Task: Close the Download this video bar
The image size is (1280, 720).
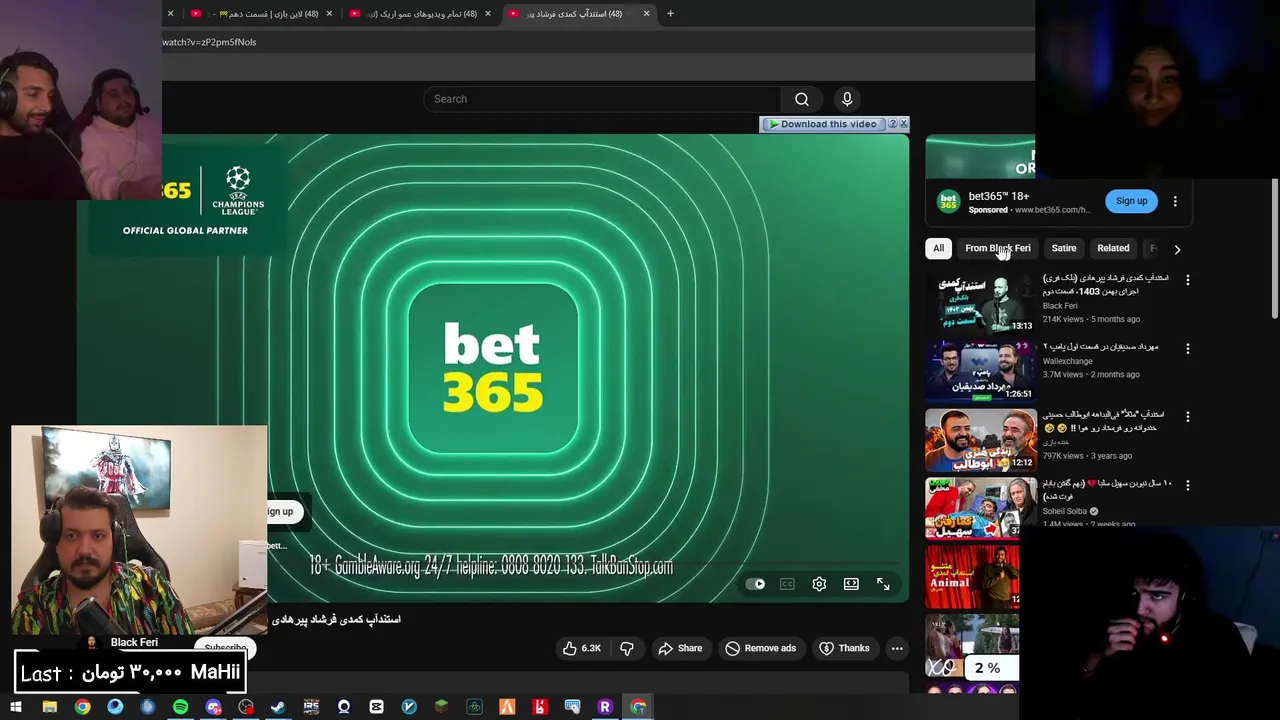Action: click(903, 124)
